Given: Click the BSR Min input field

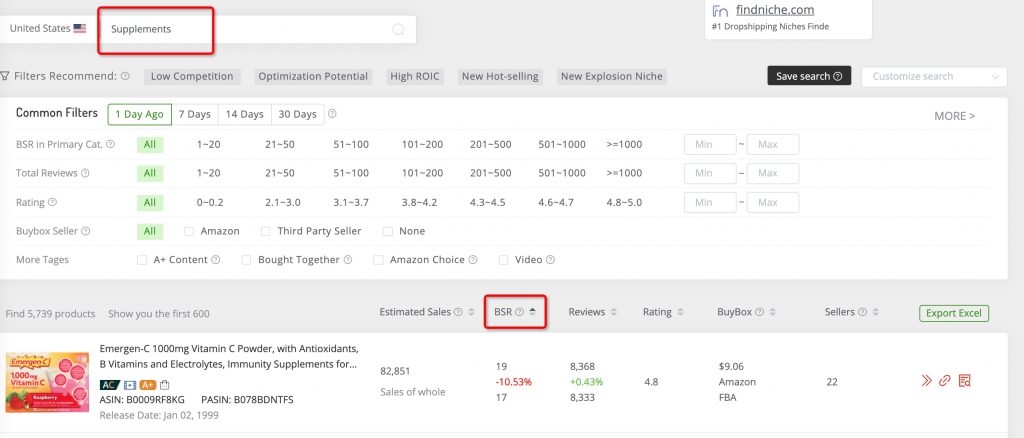Looking at the screenshot, I should coord(710,144).
